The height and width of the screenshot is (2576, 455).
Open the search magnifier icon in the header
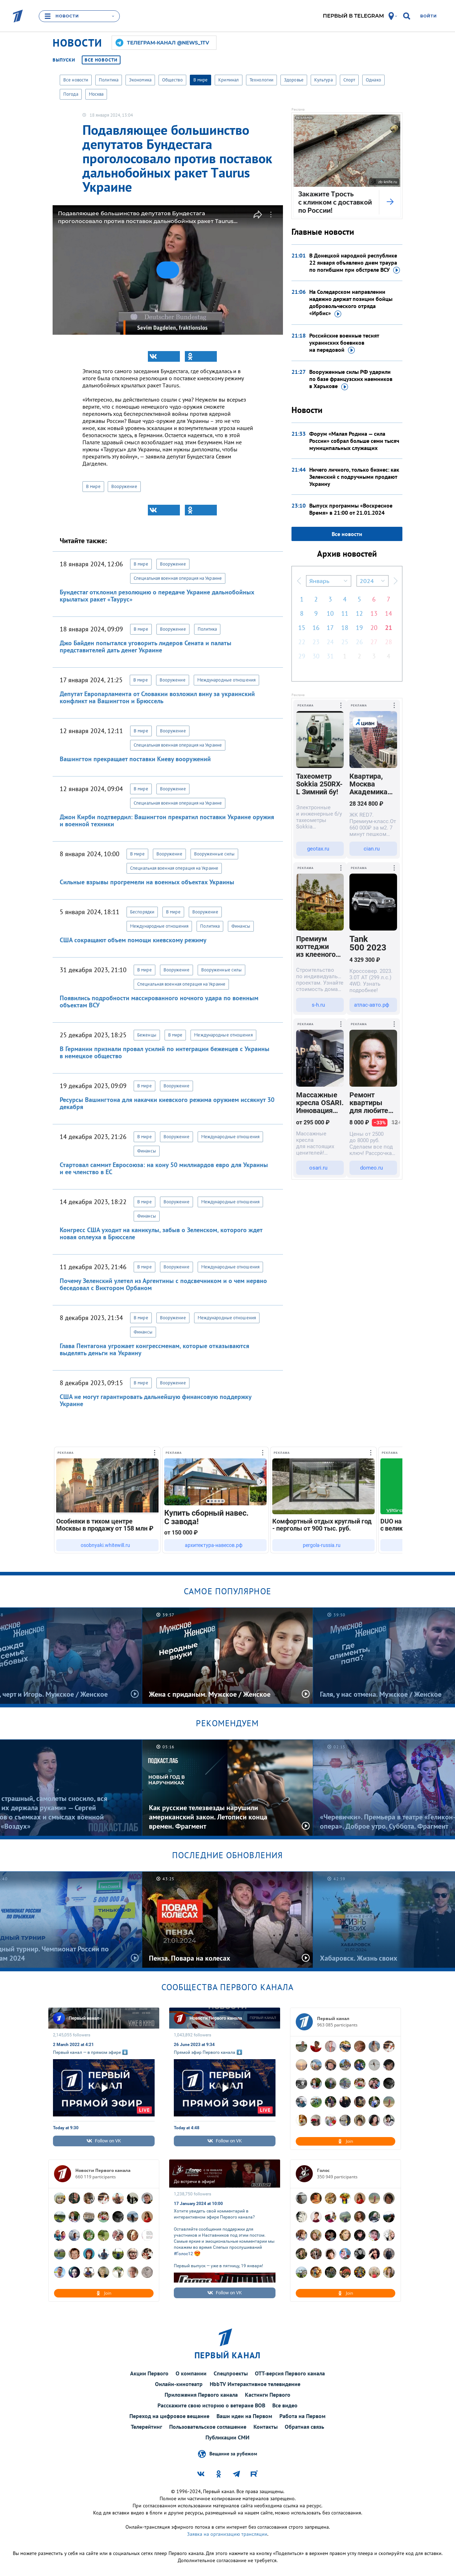tap(406, 16)
